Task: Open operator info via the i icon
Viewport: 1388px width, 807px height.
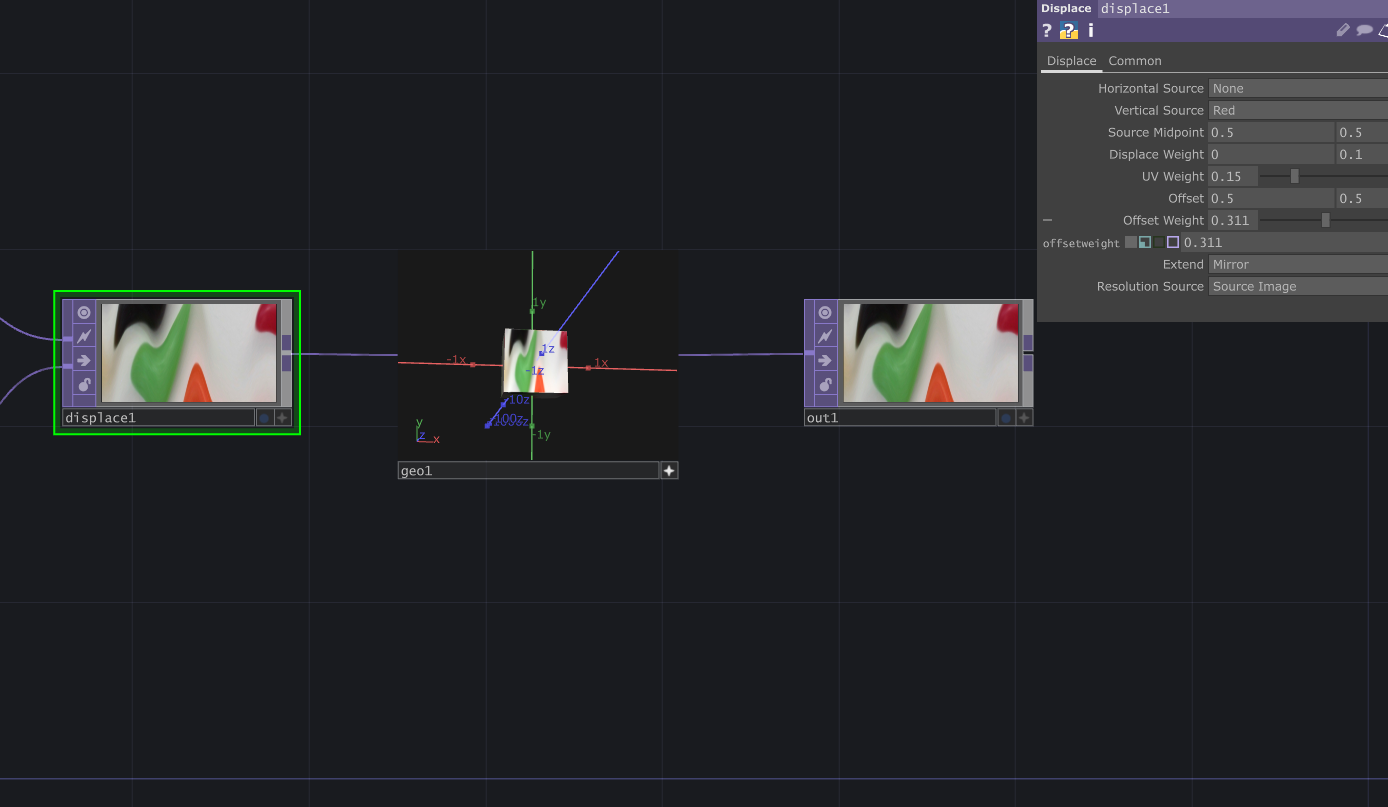Action: tap(1090, 30)
